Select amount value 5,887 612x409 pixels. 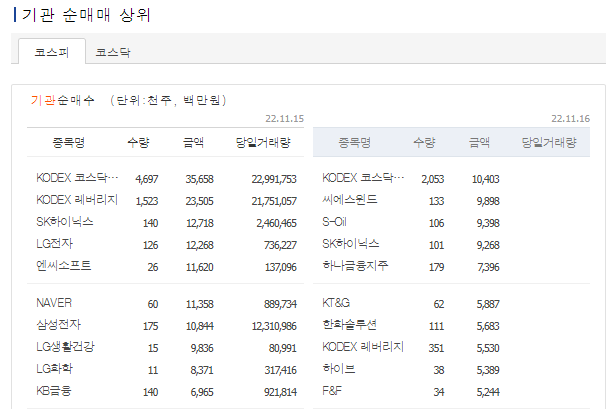[x=488, y=304]
